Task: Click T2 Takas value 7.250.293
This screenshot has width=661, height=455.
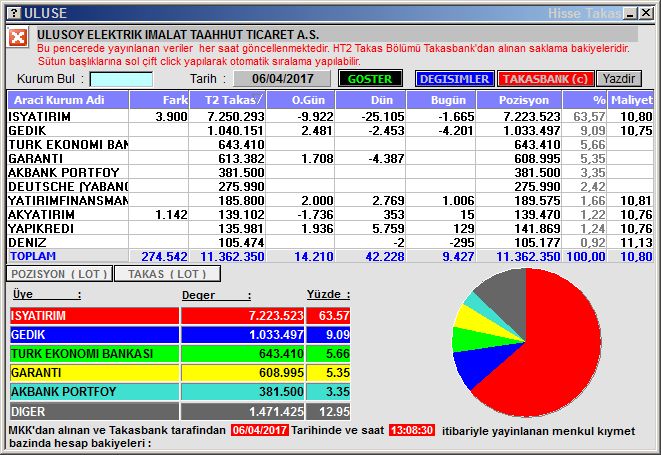Action: pyautogui.click(x=236, y=116)
